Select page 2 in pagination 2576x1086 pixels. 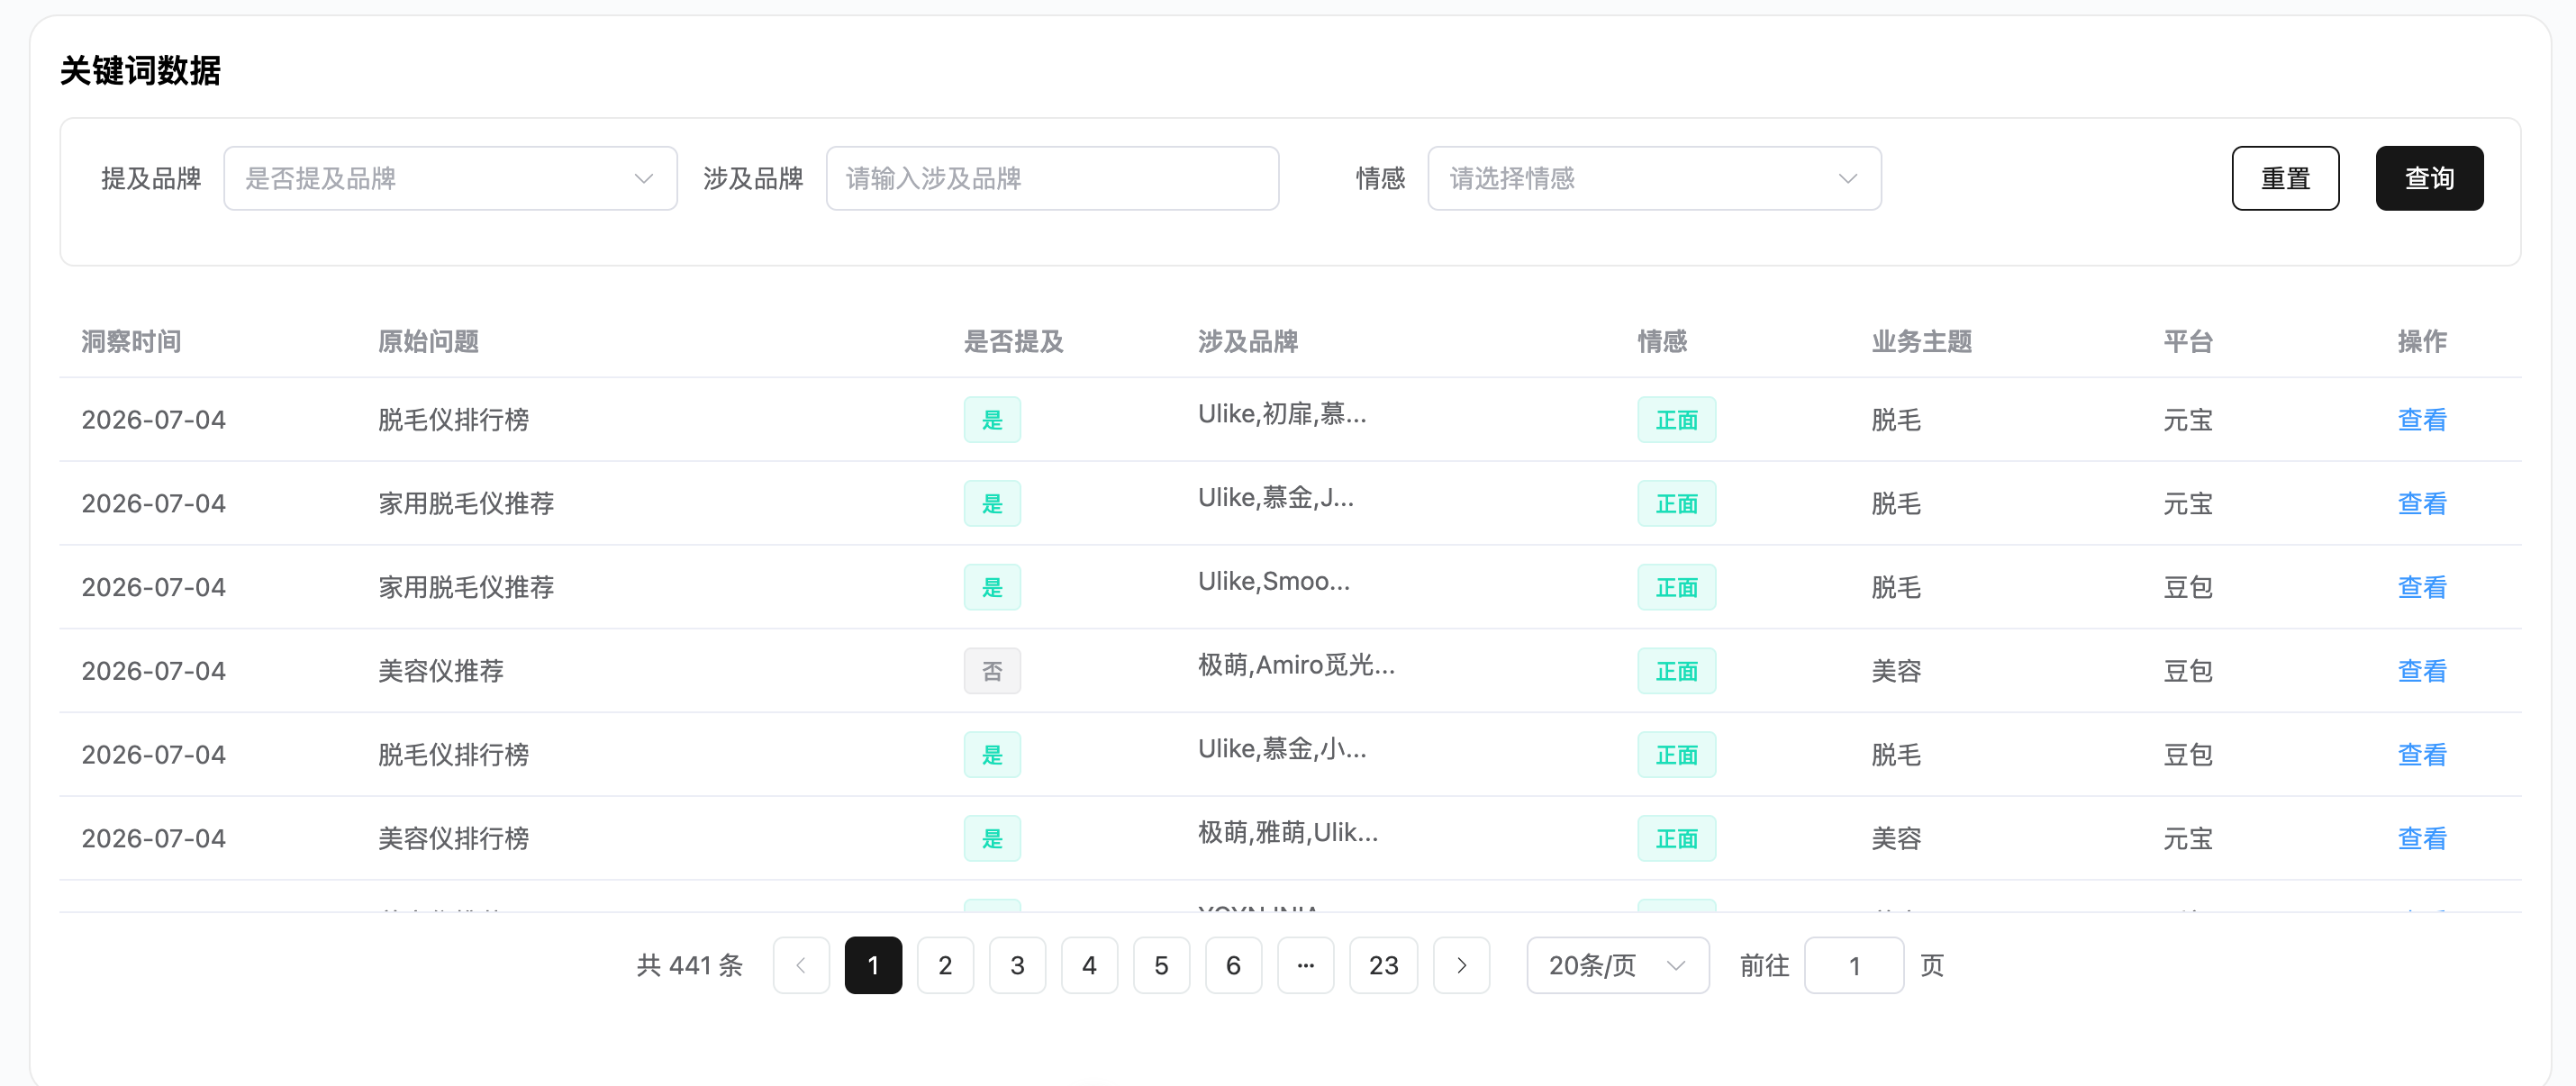945,965
